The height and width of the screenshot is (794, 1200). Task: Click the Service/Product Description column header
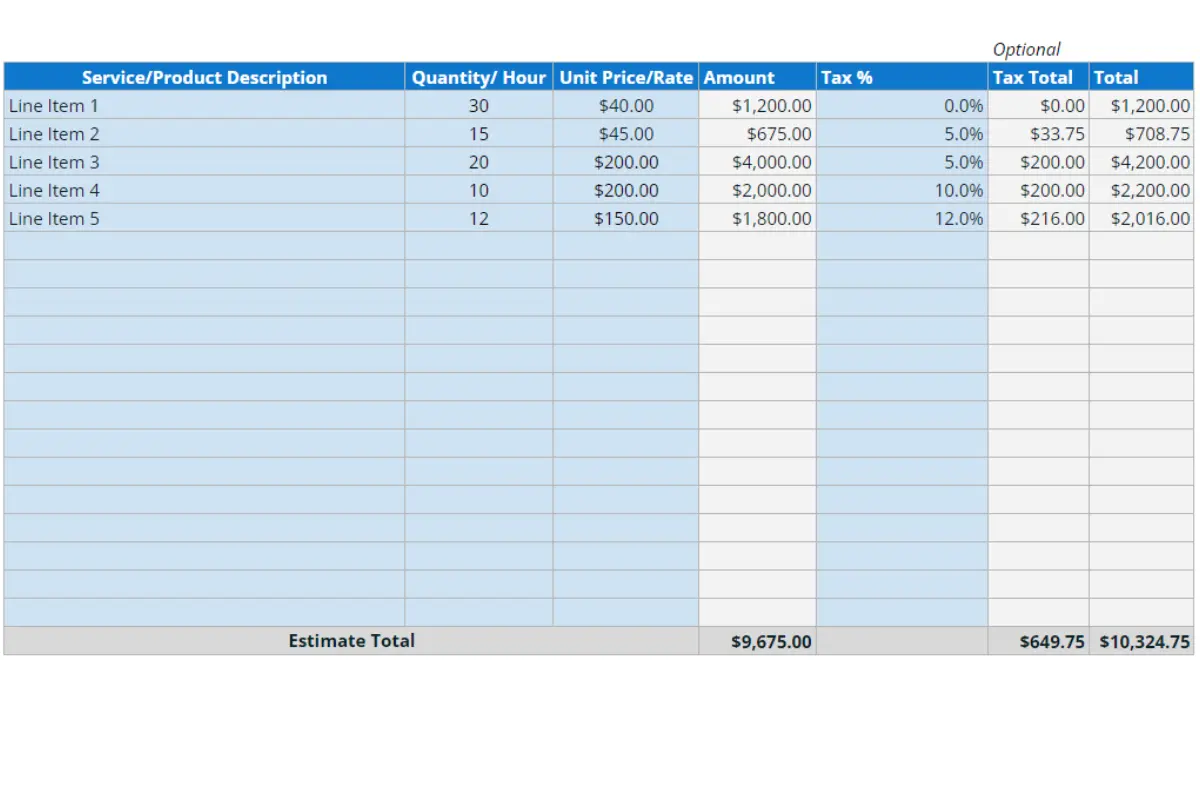click(204, 77)
